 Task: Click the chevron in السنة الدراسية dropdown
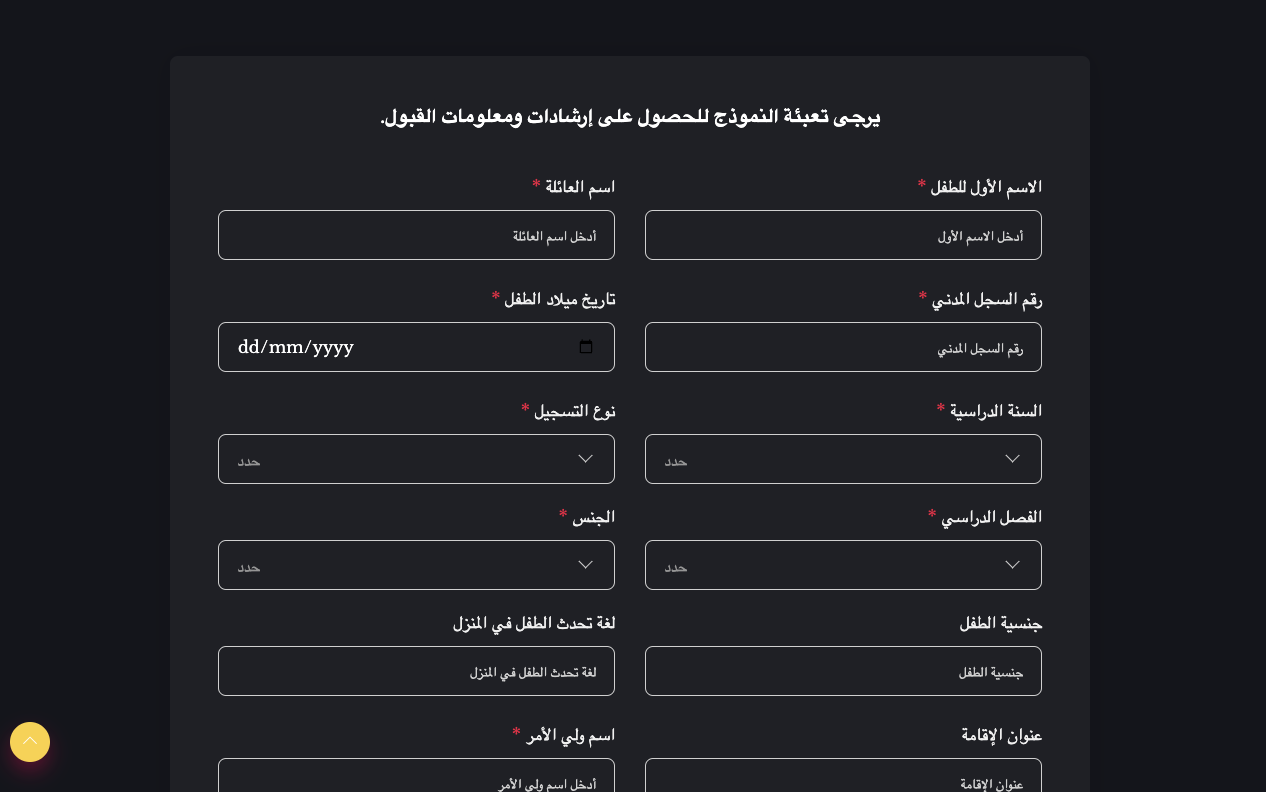tap(1012, 459)
